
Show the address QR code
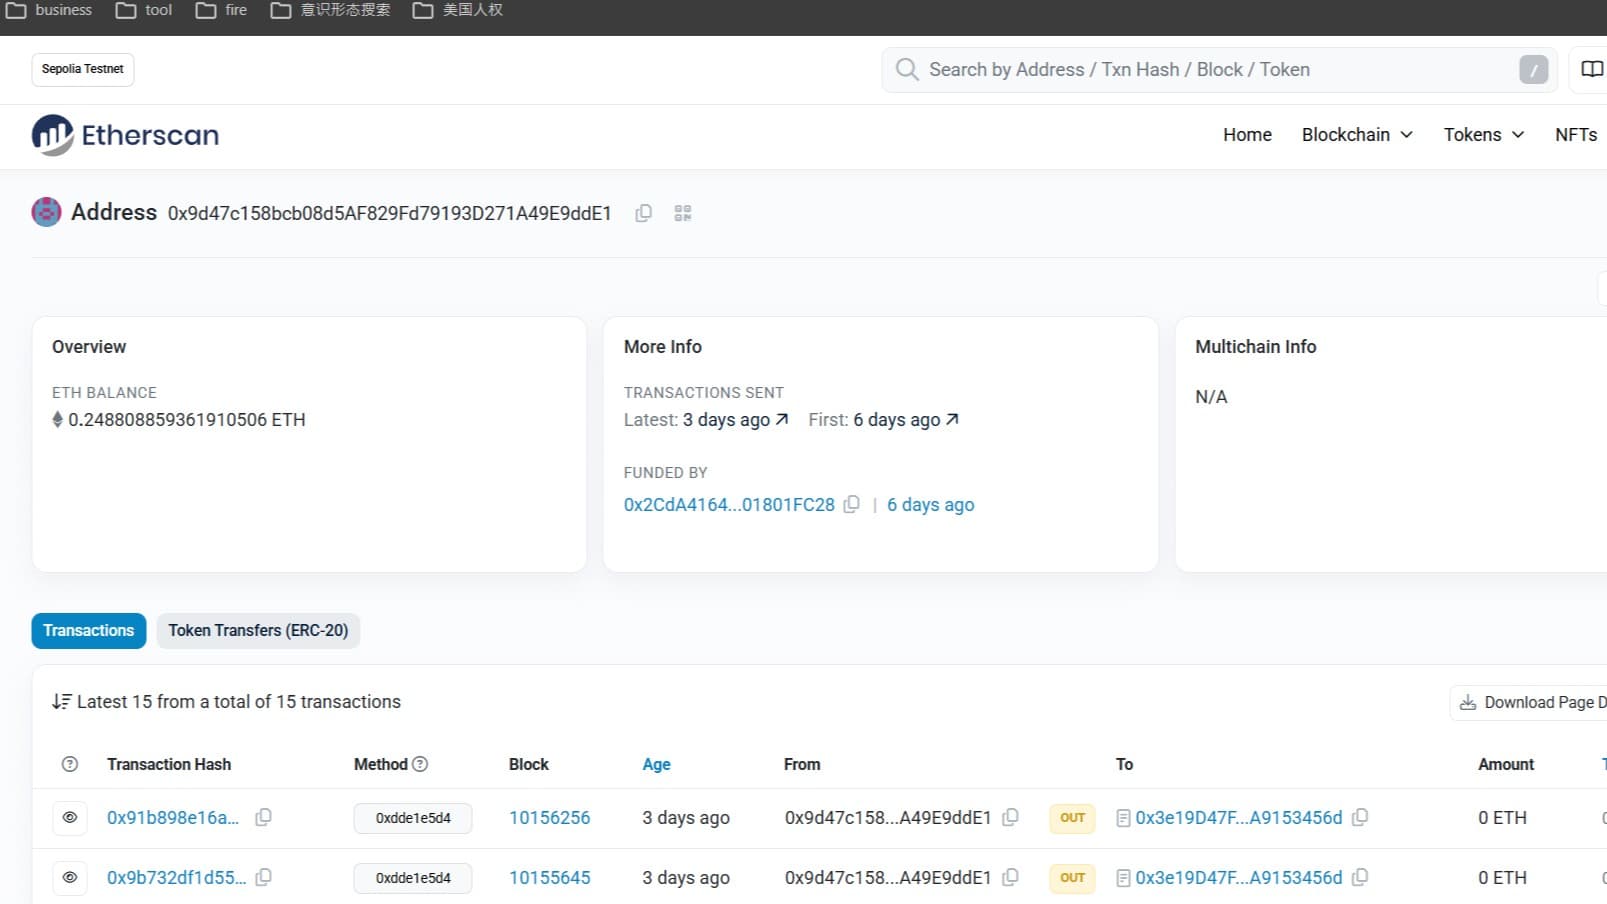pyautogui.click(x=683, y=213)
